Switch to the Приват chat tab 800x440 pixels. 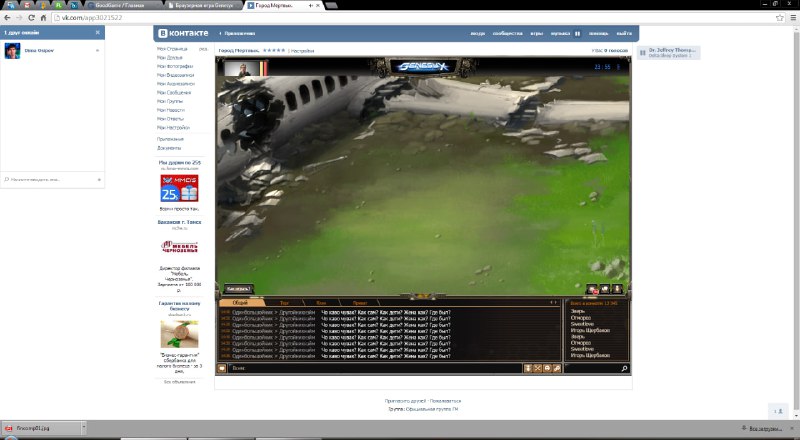pos(360,303)
